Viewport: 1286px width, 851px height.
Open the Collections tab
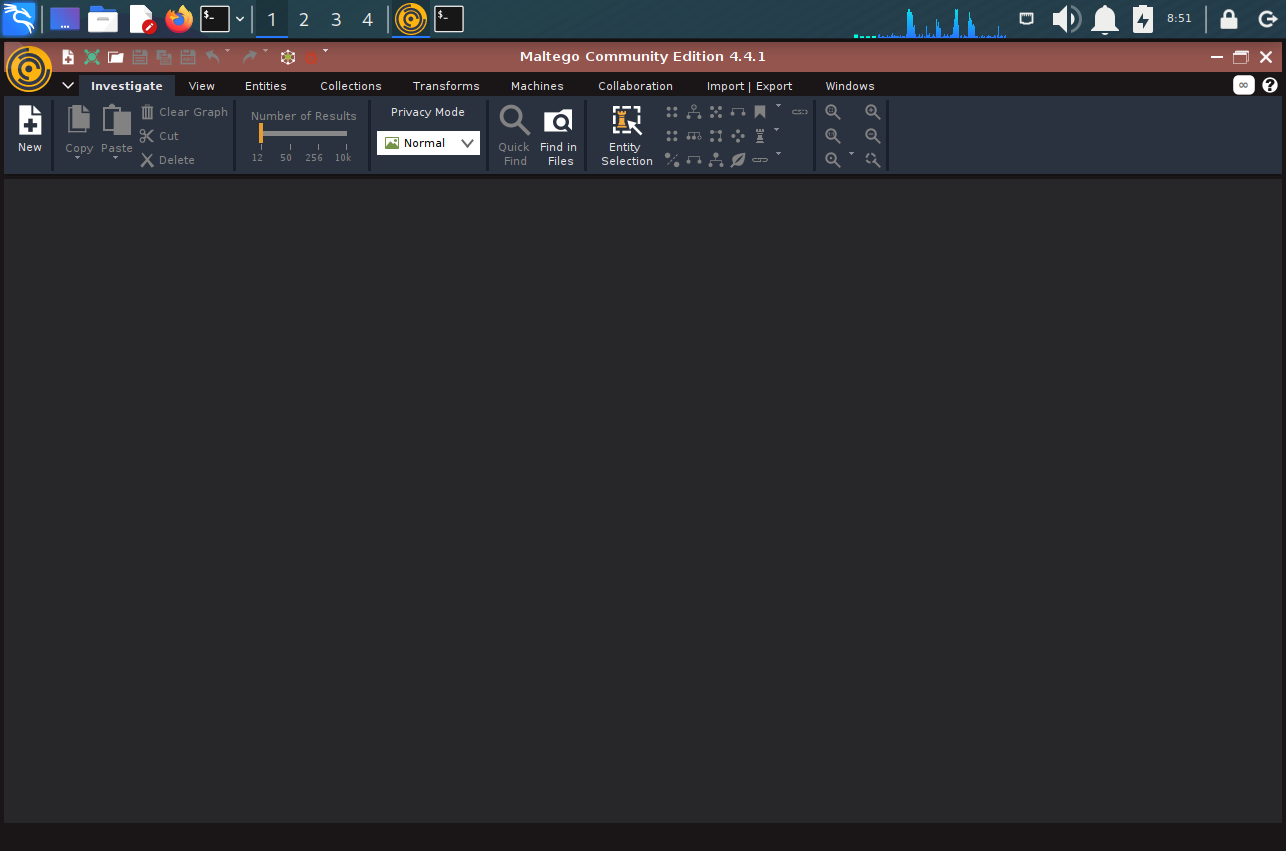pyautogui.click(x=351, y=86)
